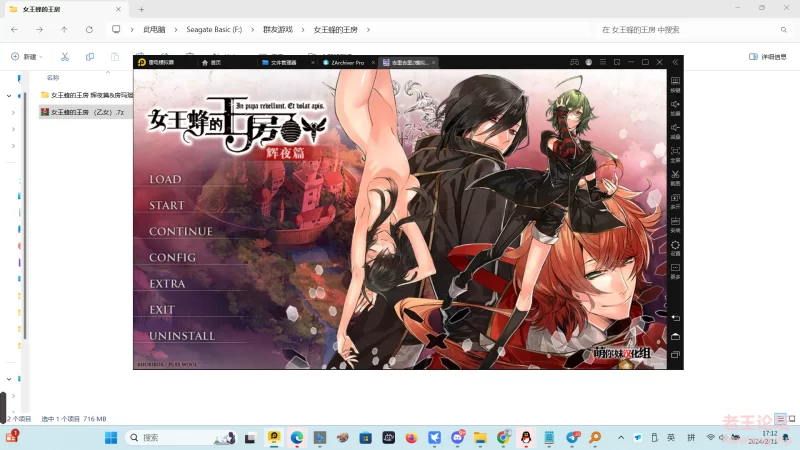
Task: Click 群友游戏 breadcrumb in address bar
Action: (278, 30)
